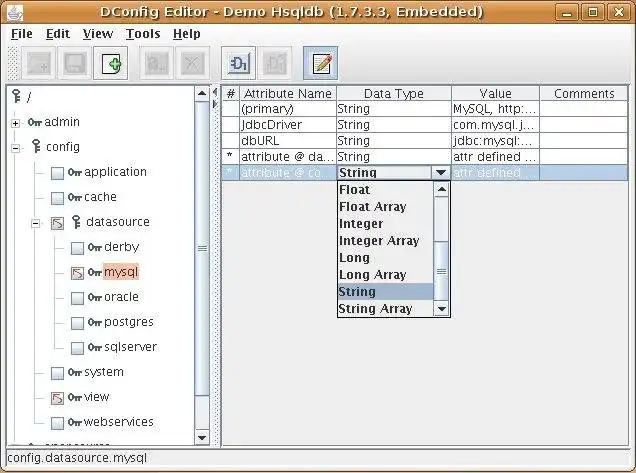Click the plug-shaped connect toolbar button
This screenshot has height=473, width=636.
tap(238, 63)
